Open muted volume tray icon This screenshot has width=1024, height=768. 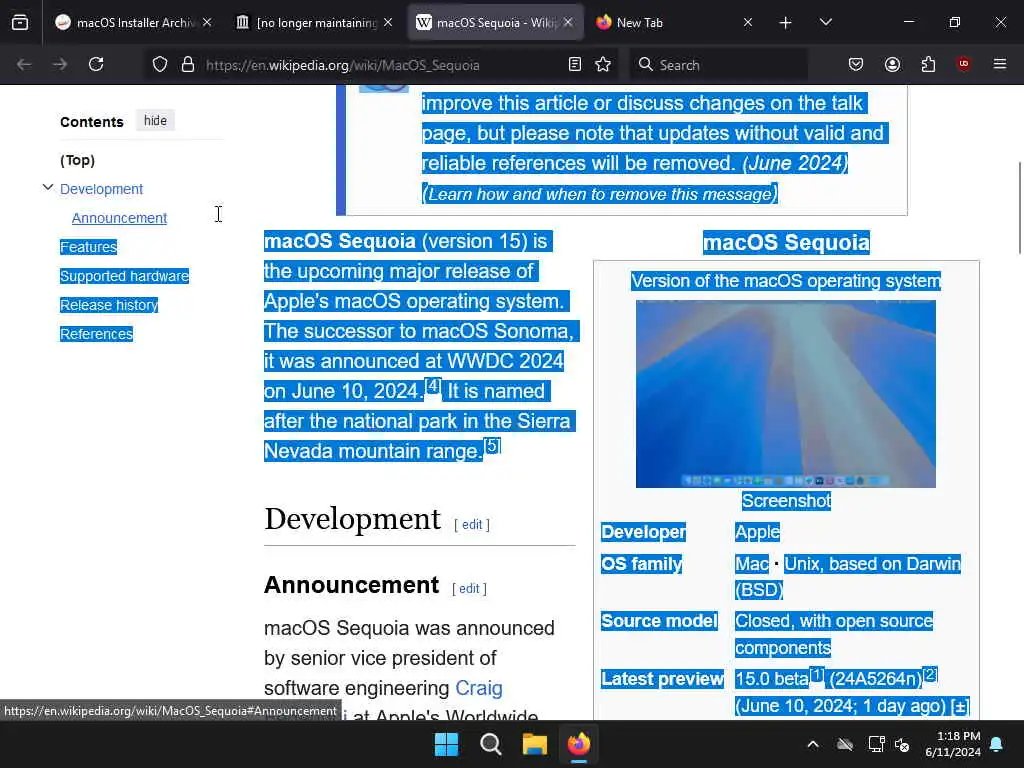tap(902, 744)
